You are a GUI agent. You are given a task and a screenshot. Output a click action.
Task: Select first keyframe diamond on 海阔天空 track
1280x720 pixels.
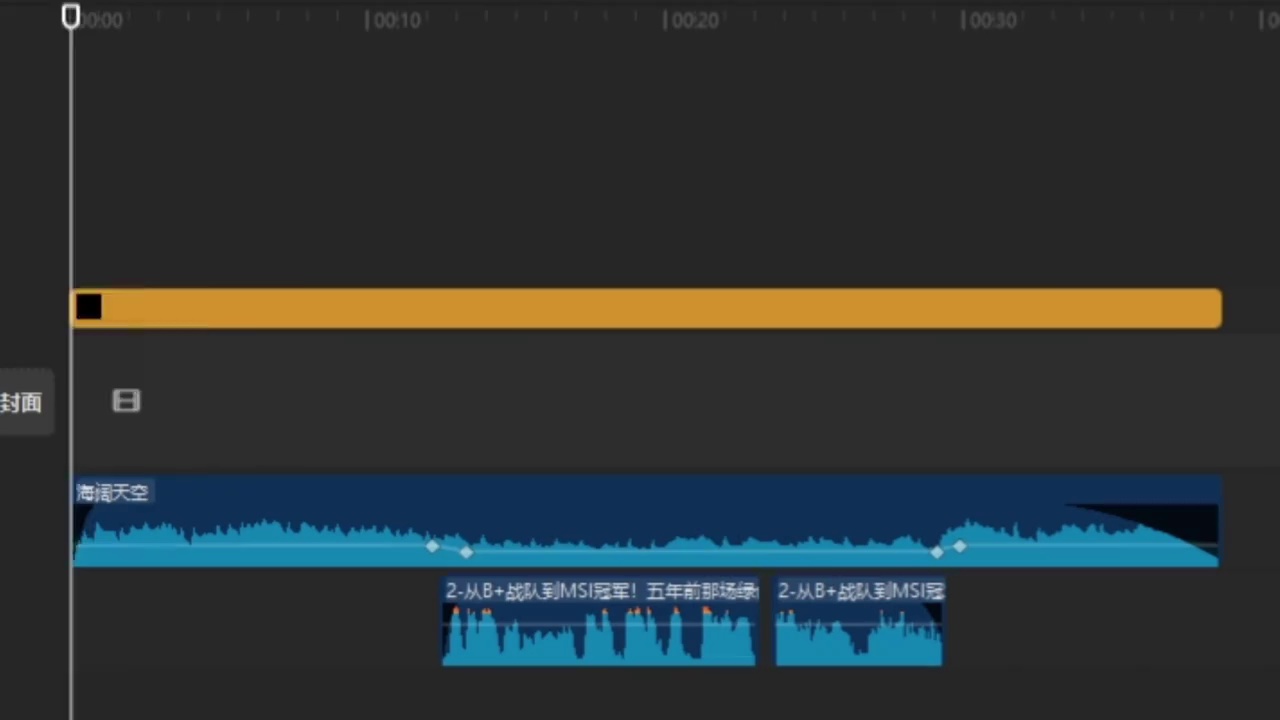(432, 546)
